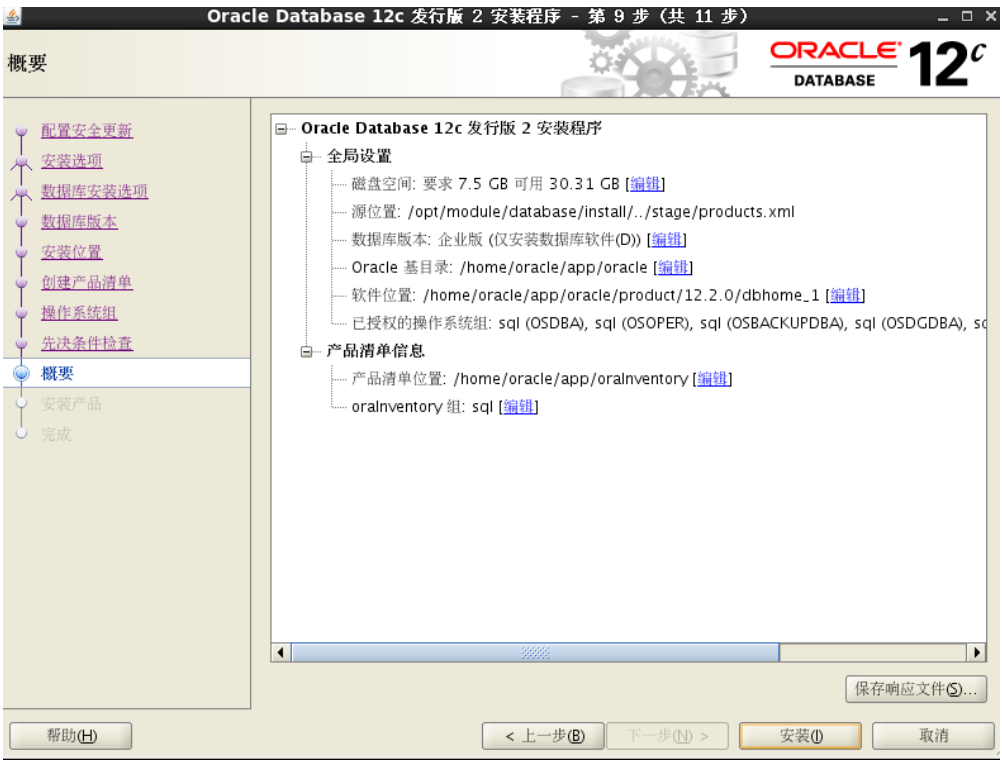Close the installer window

990,17
